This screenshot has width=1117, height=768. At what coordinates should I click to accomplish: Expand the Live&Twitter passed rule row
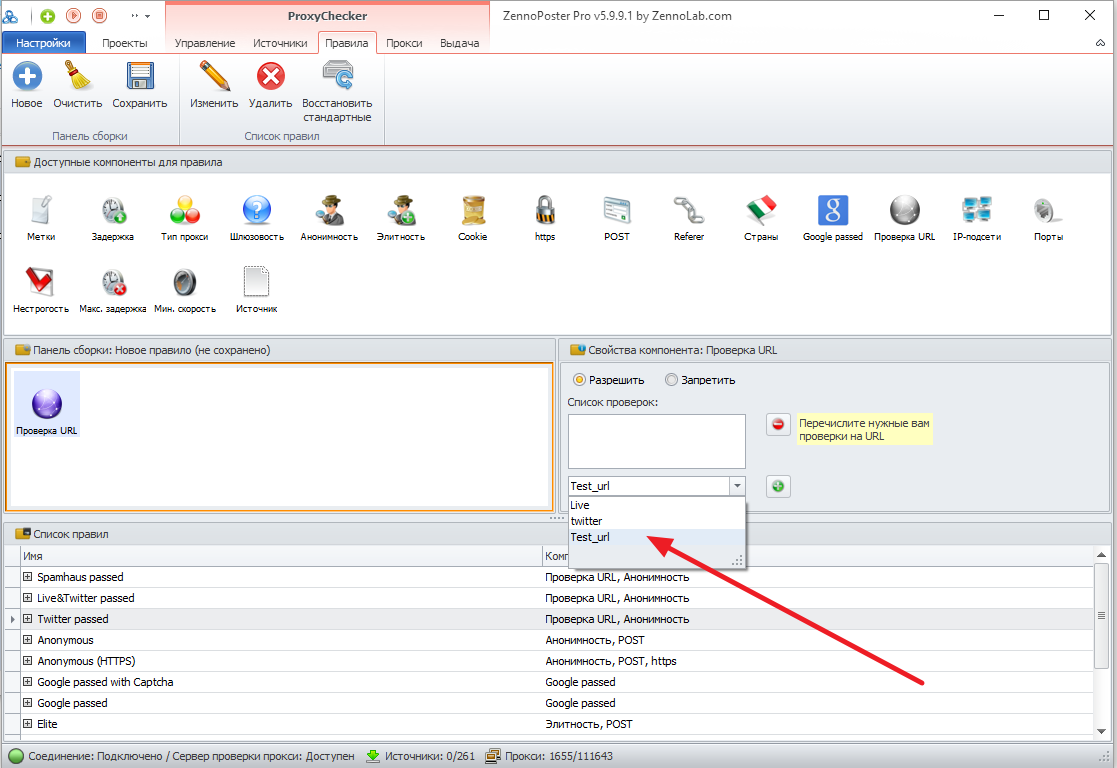click(28, 598)
